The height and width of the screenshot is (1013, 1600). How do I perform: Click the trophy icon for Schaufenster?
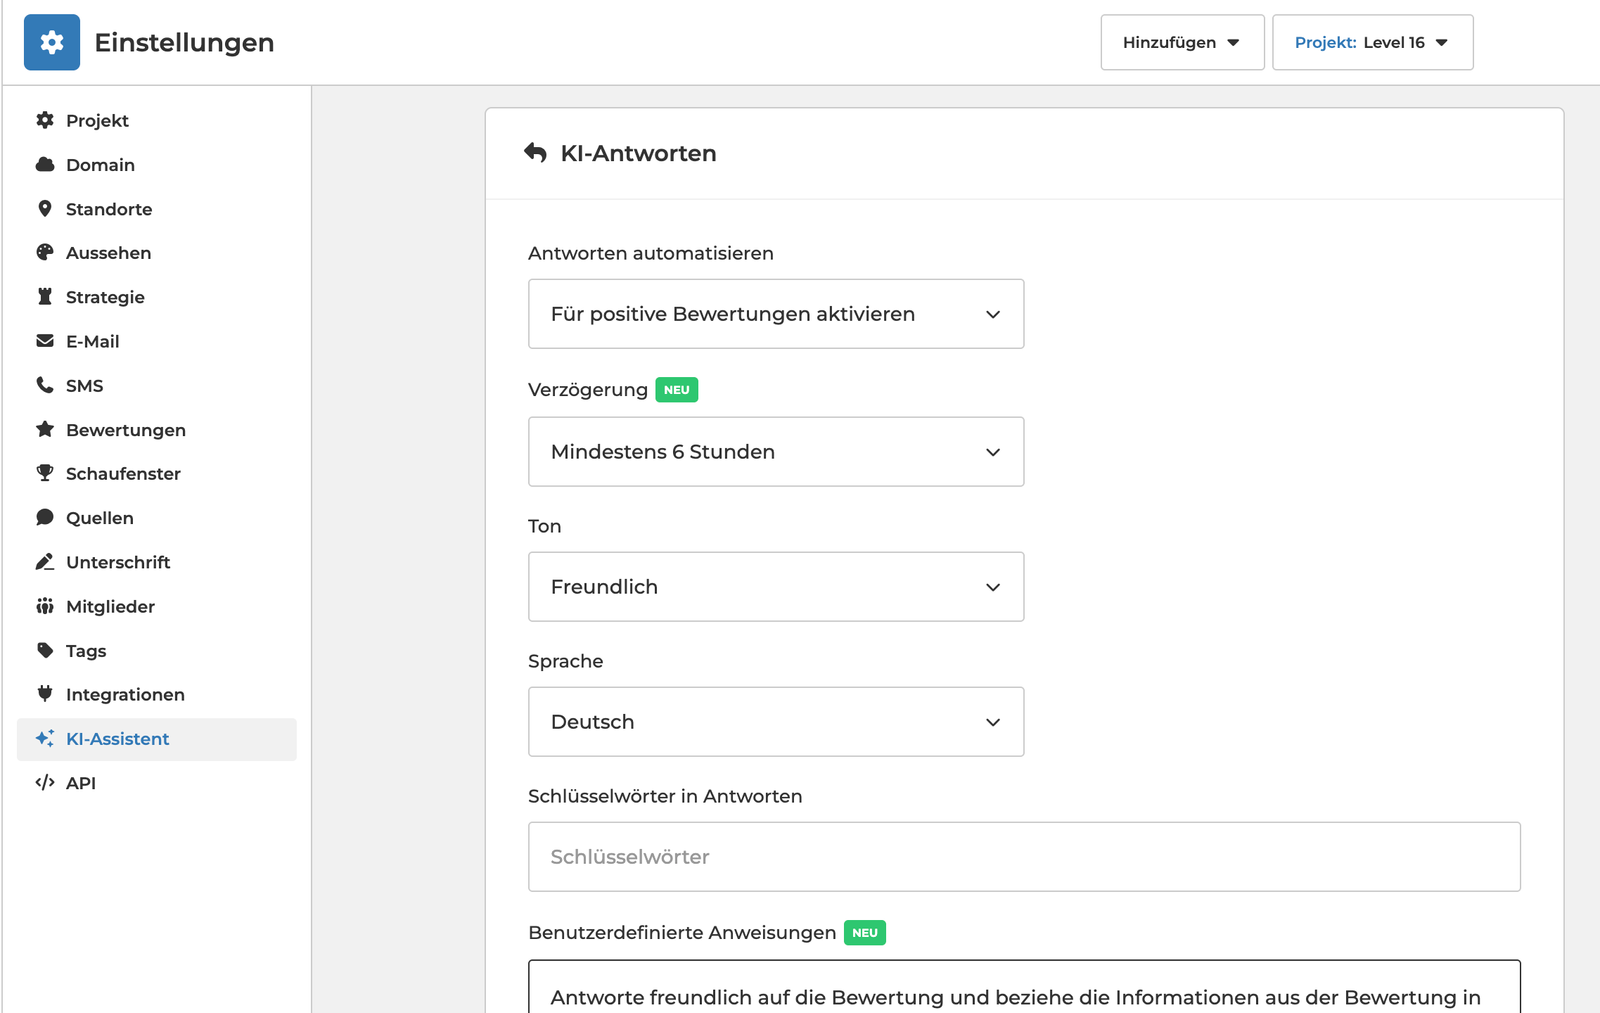tap(45, 473)
